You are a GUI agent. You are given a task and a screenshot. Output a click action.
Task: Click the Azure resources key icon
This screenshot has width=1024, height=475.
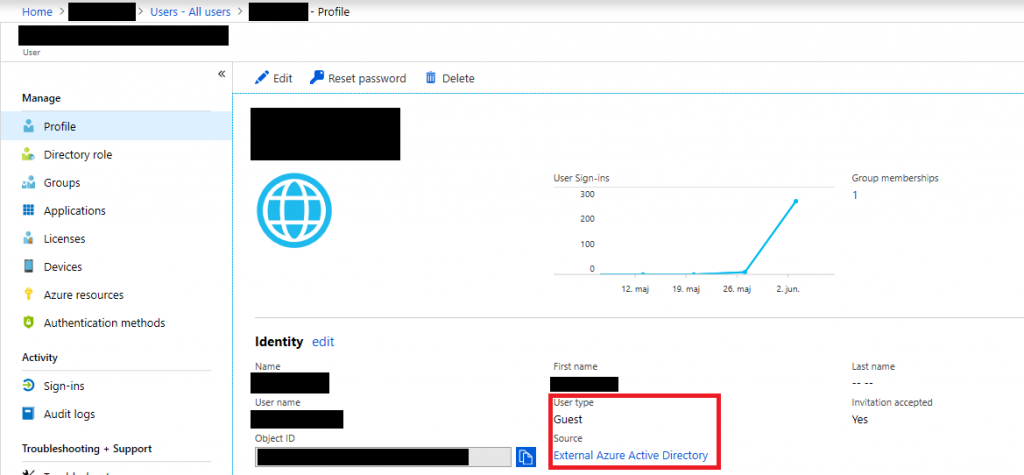28,295
